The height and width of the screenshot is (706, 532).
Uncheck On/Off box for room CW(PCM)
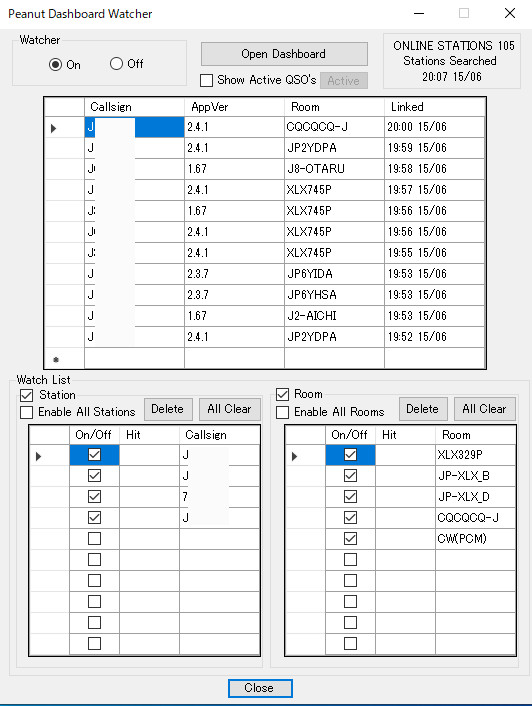click(x=350, y=539)
